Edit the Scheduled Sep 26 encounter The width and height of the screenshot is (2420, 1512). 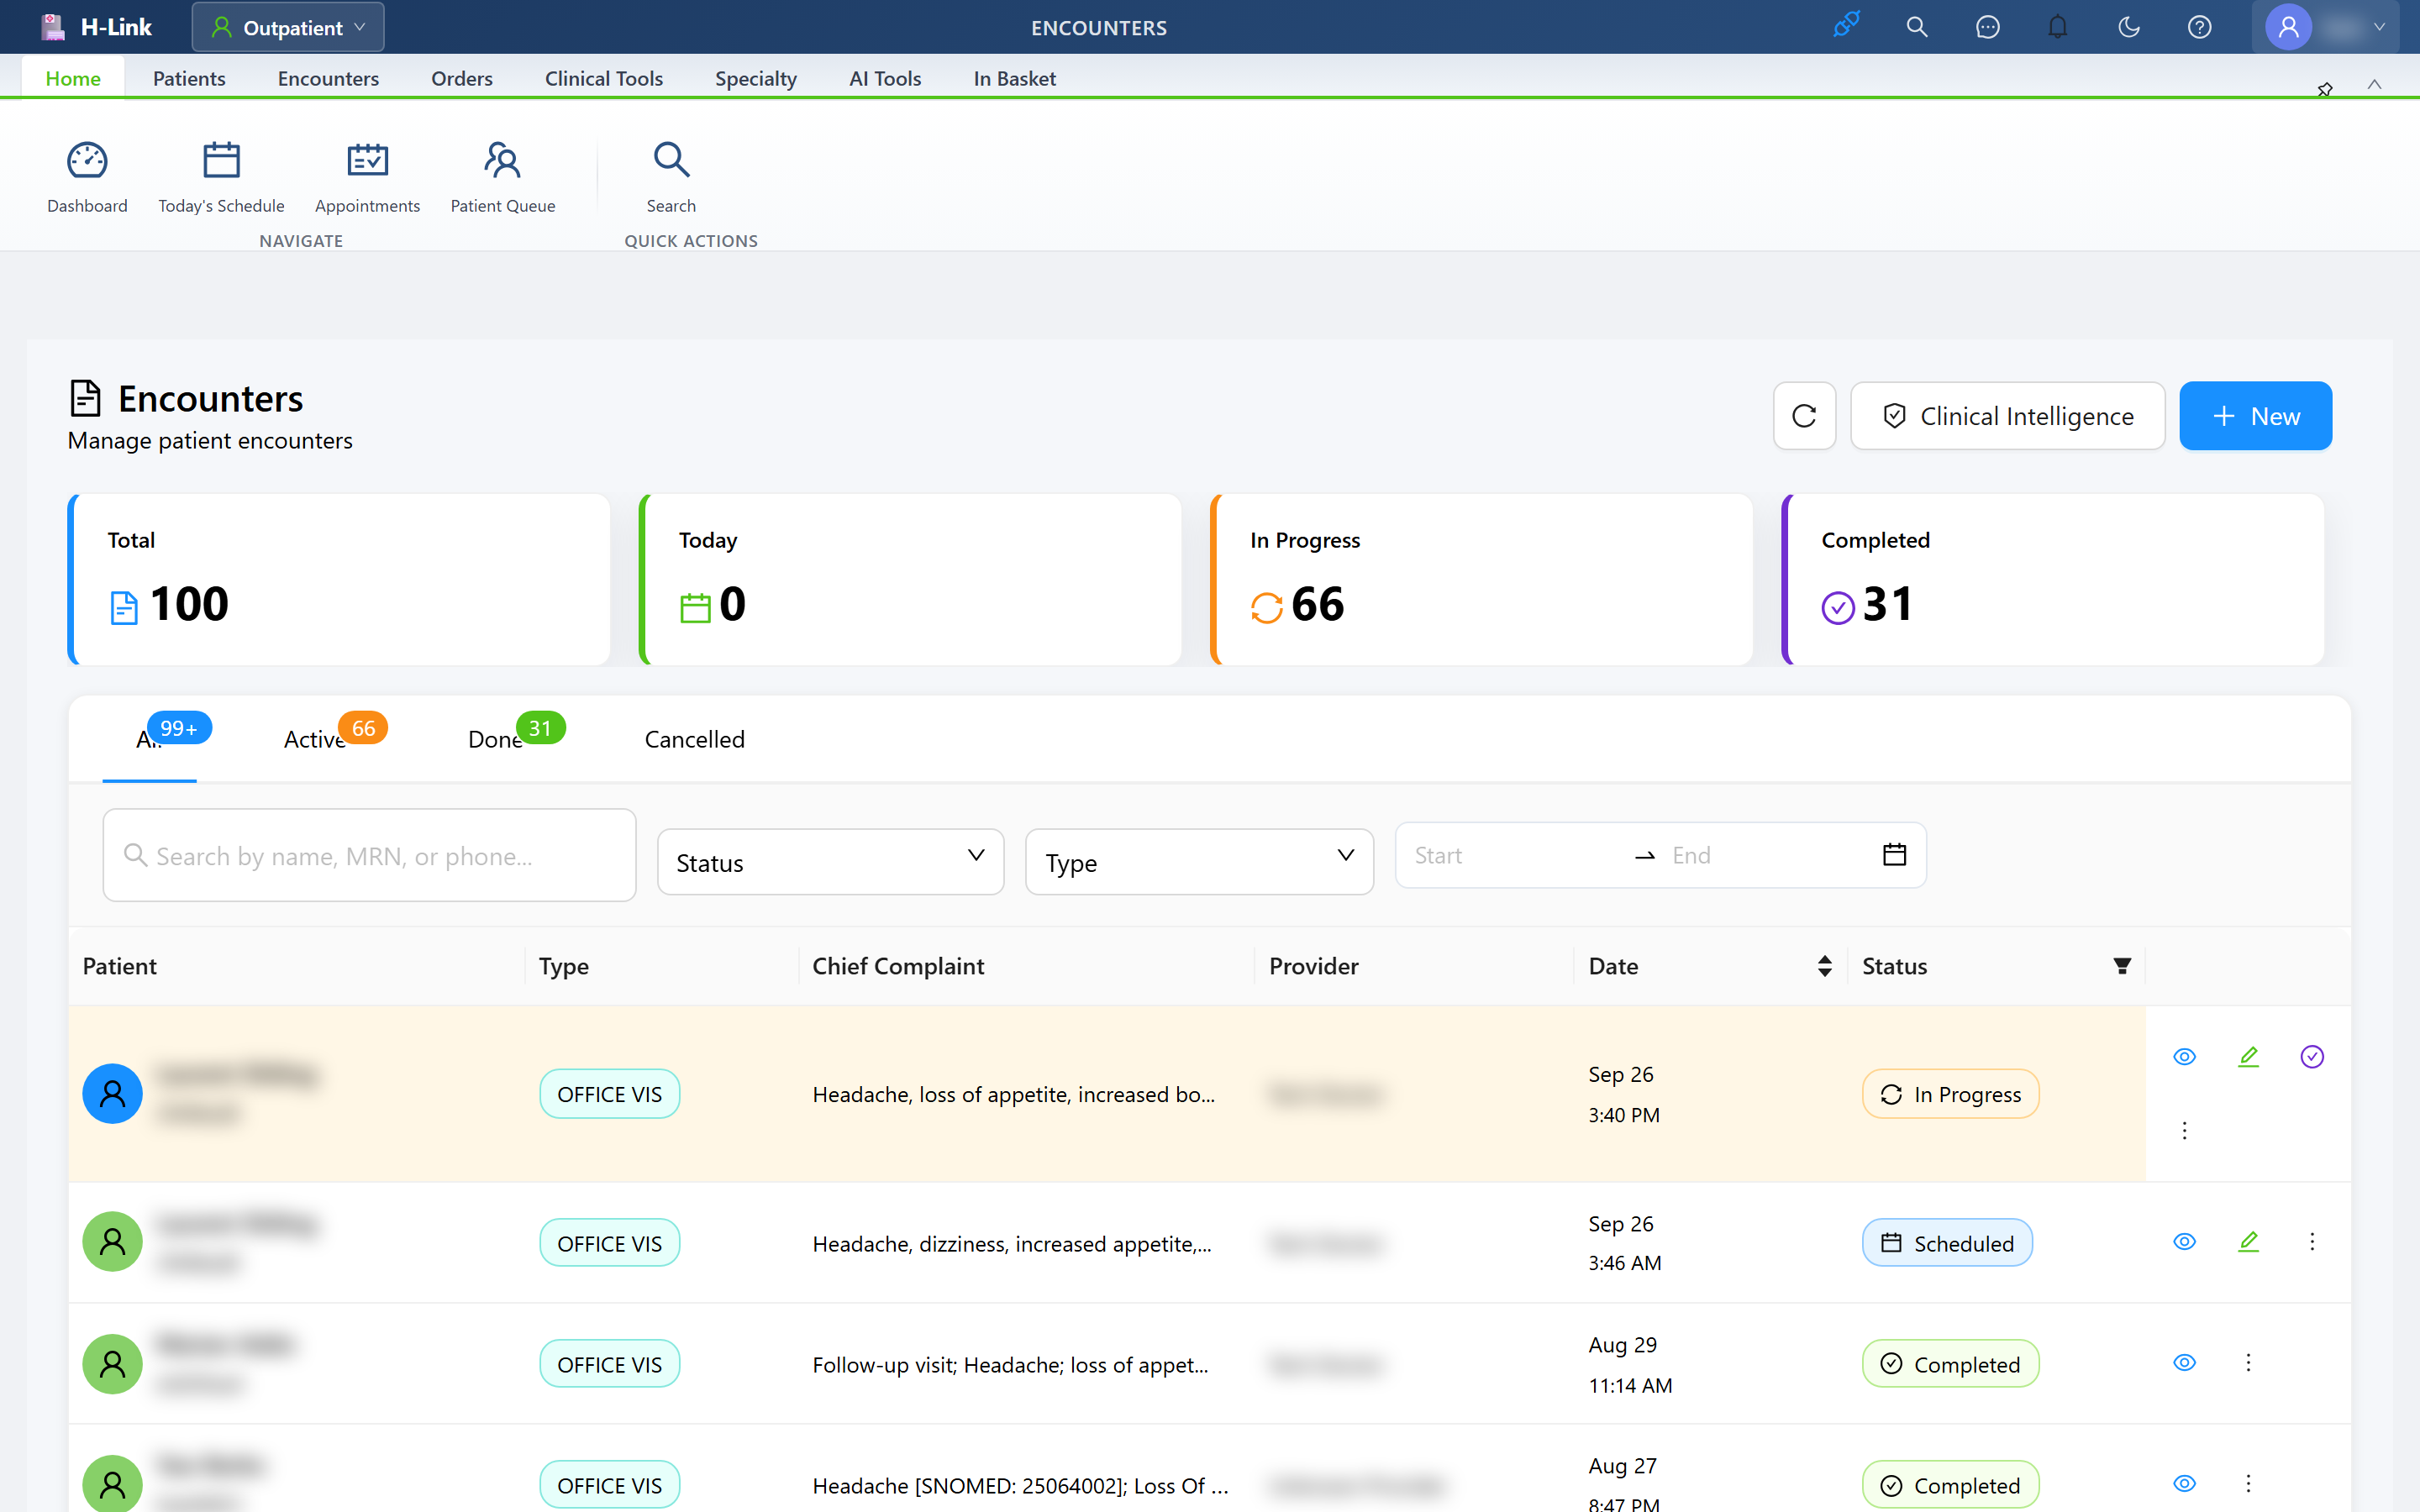point(2248,1242)
